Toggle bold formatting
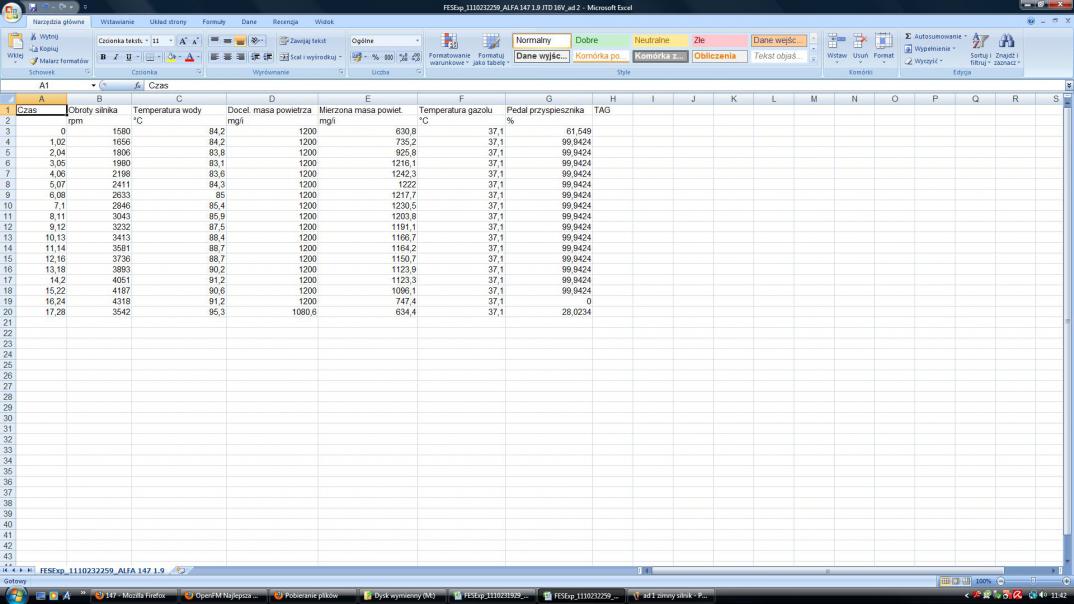The image size is (1074, 604). (103, 57)
